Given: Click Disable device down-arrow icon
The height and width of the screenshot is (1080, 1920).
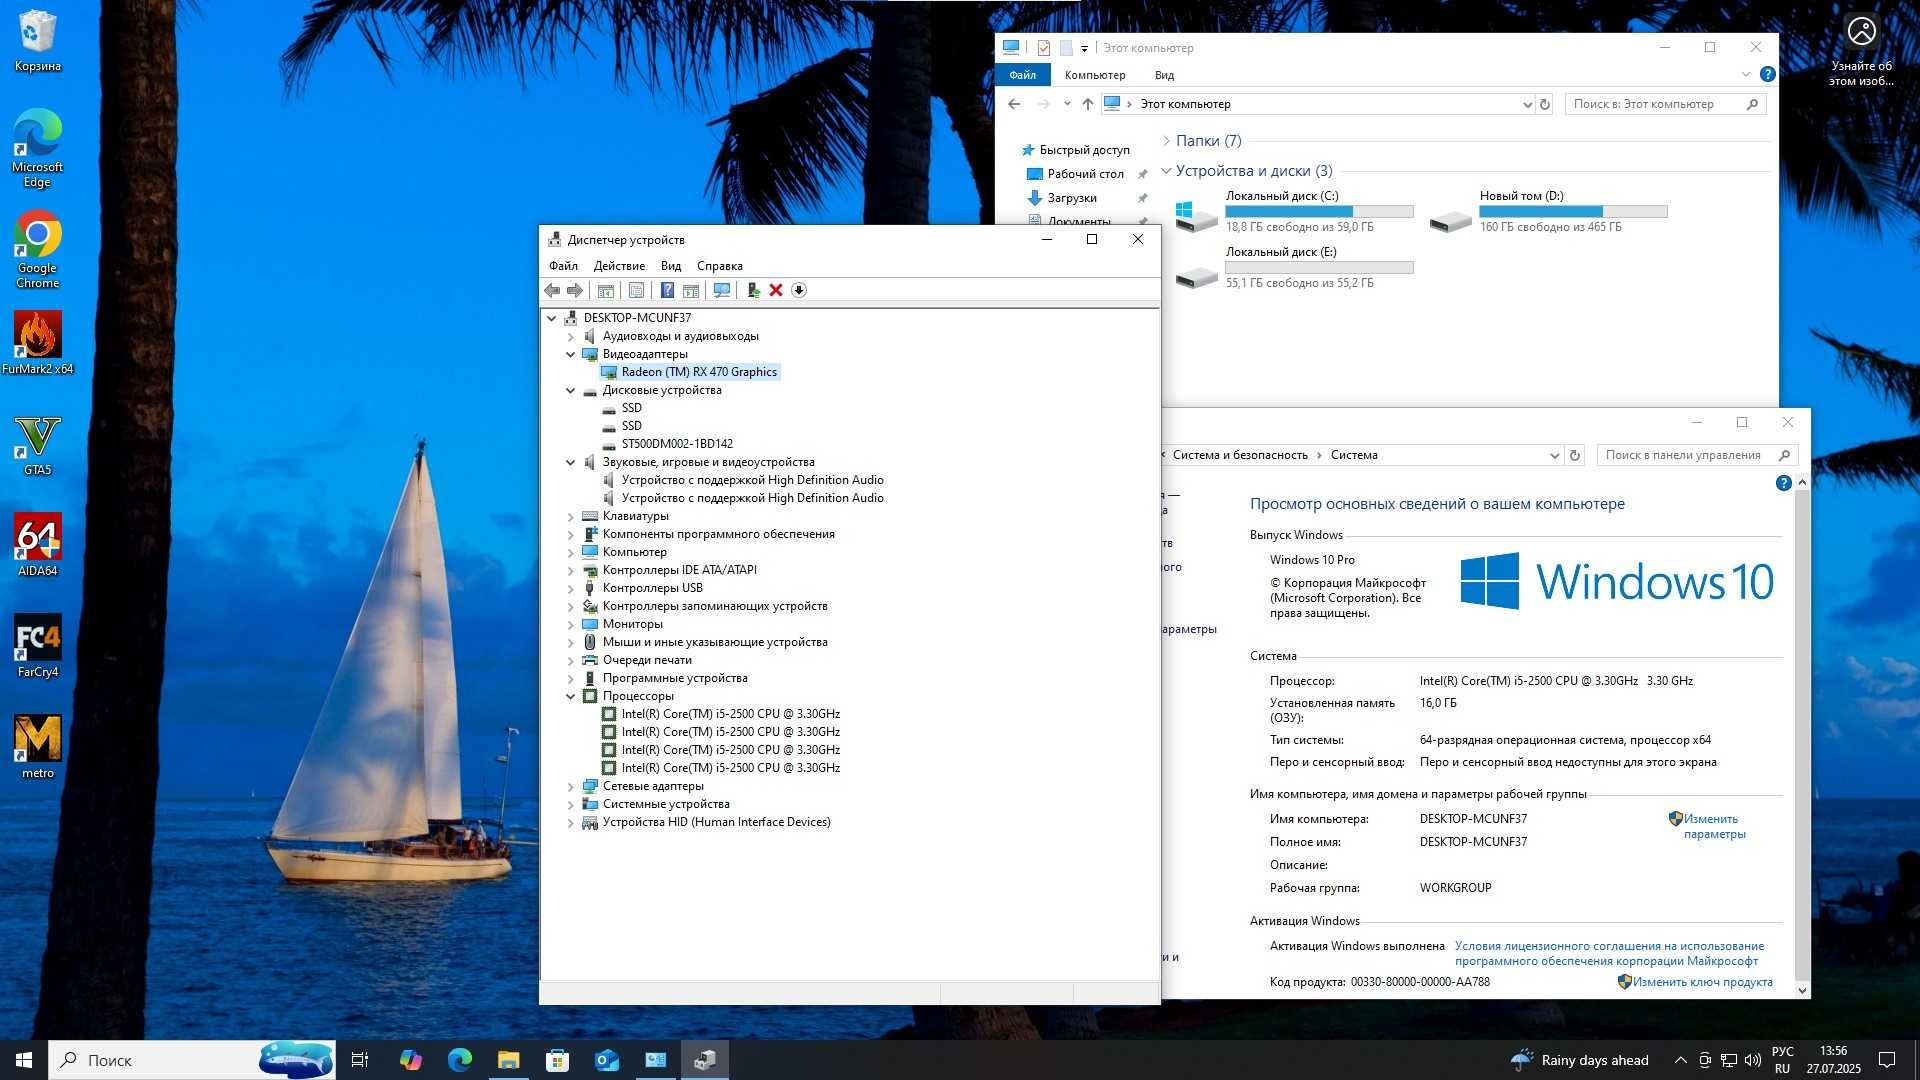Looking at the screenshot, I should point(799,290).
